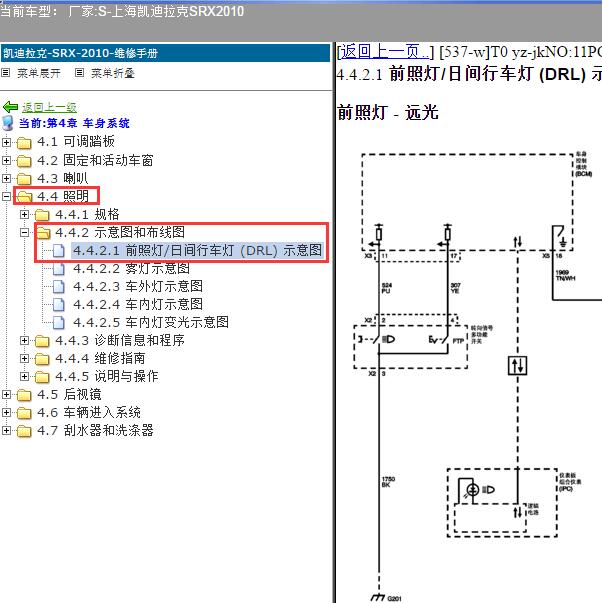Expand the 4.4.4 维修指南 node
602x603 pixels.
pos(24,358)
